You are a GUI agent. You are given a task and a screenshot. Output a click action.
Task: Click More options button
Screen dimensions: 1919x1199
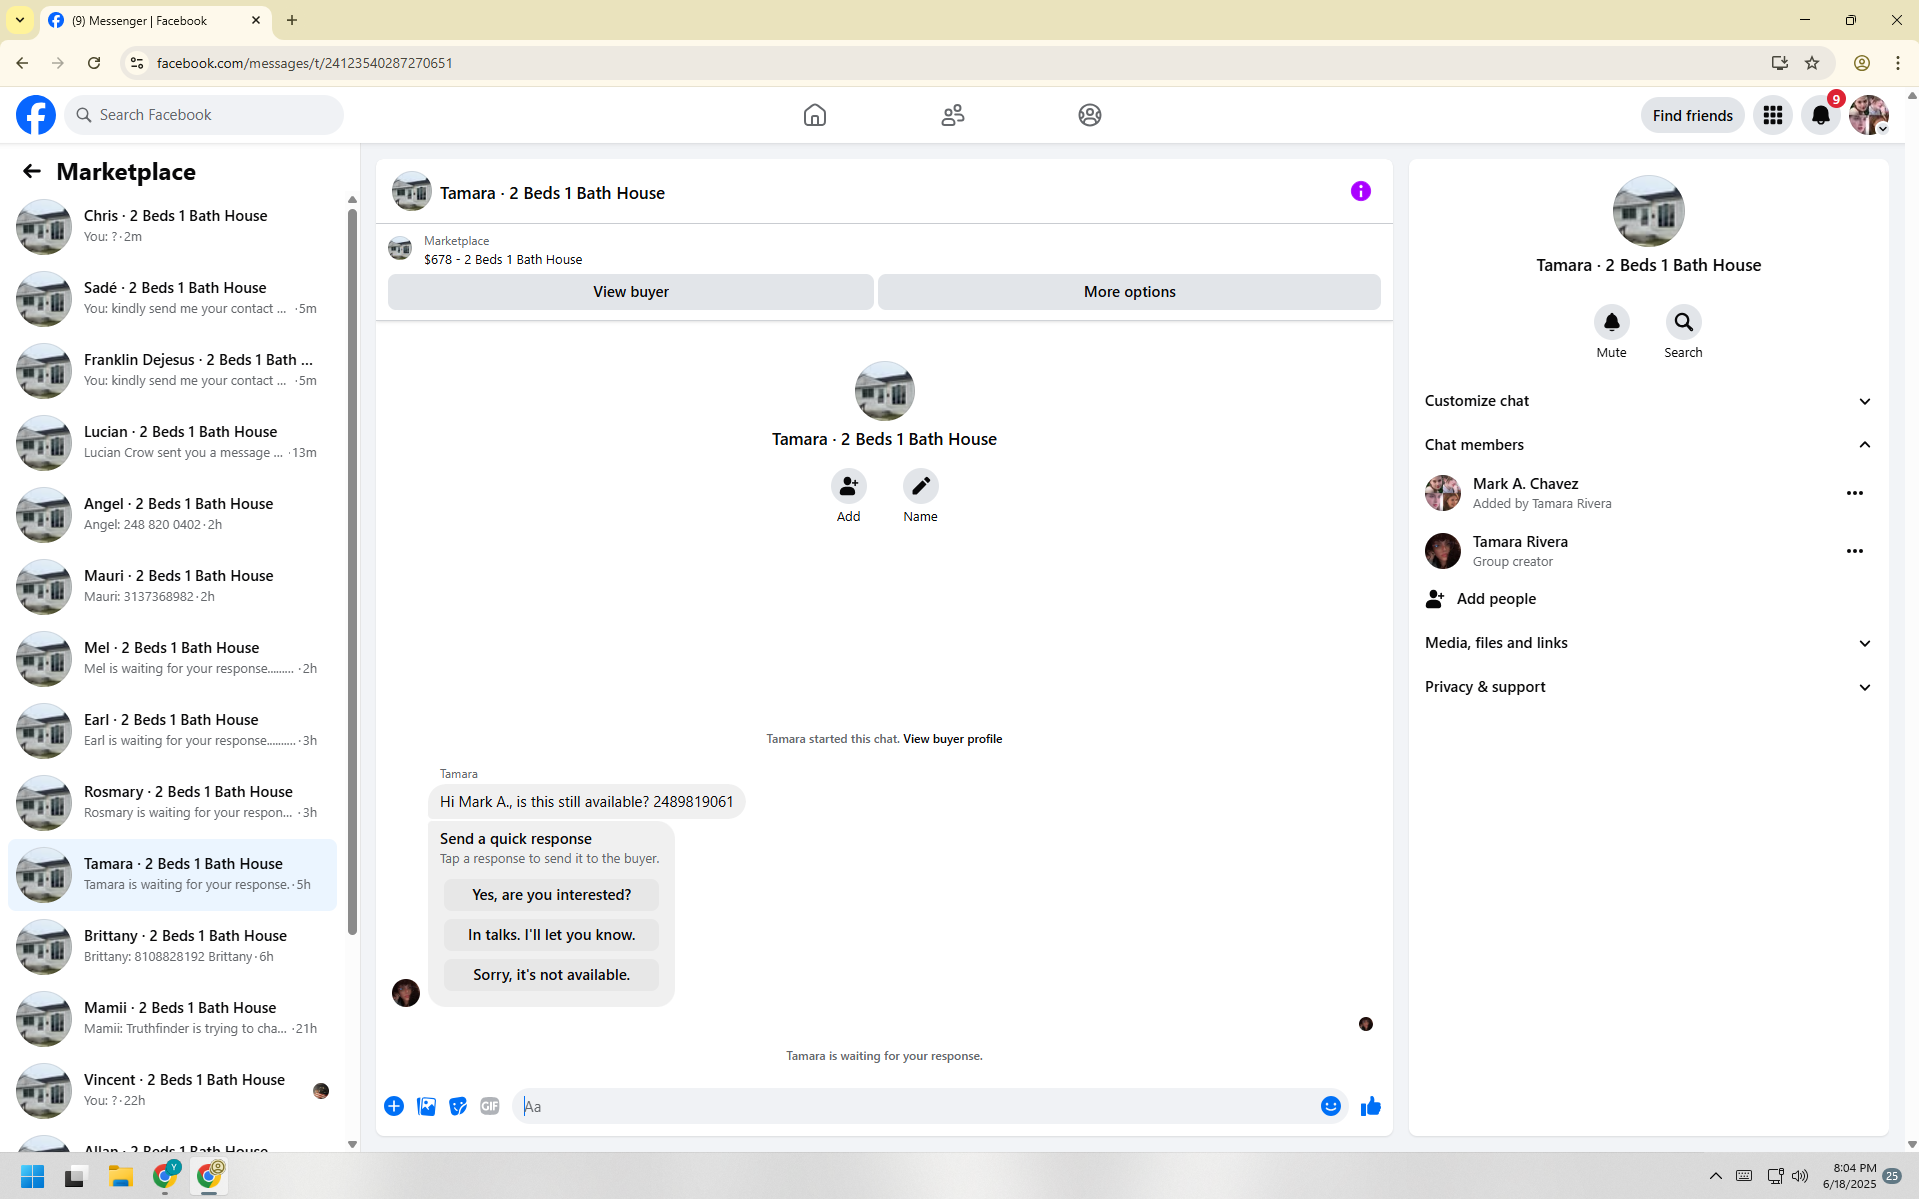(1129, 292)
